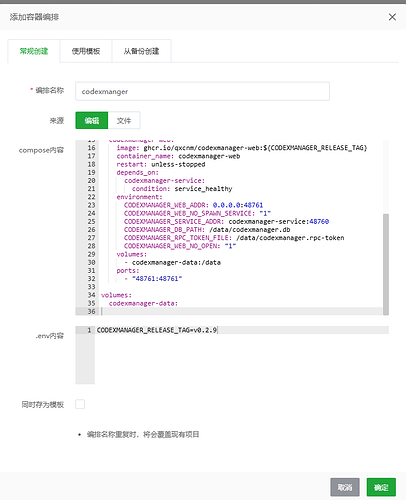This screenshot has height=500, width=406.
Task: Click the container_name: codexmanager-web line
Action: point(178,156)
